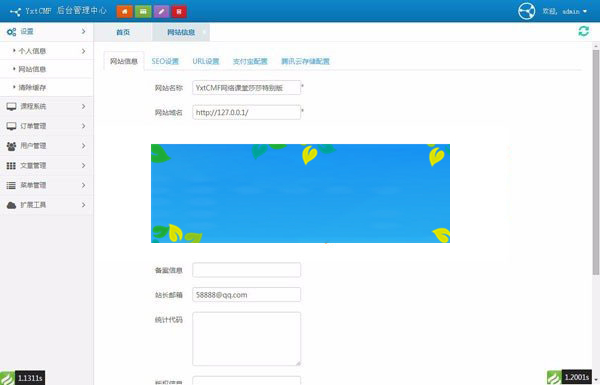Click the 1.2001s timer badge bottom right
The image size is (600, 385).
click(x=569, y=377)
